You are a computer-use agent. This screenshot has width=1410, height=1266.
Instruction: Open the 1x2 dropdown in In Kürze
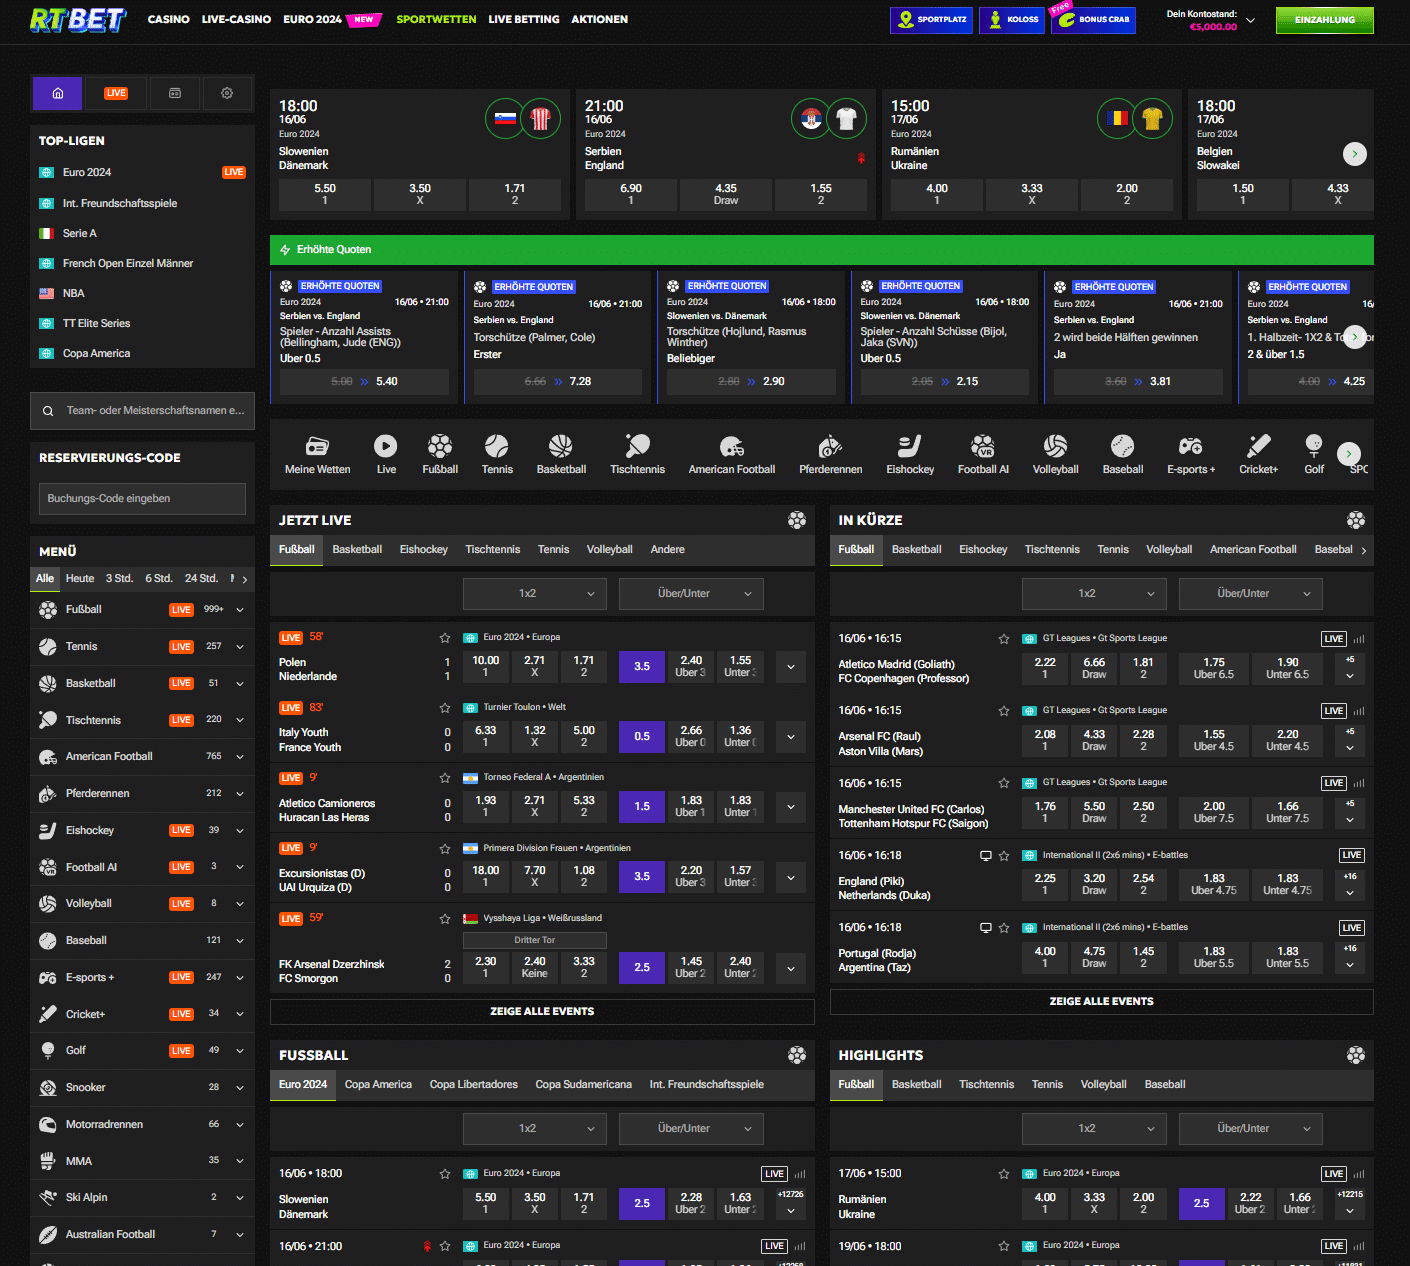pos(1094,594)
